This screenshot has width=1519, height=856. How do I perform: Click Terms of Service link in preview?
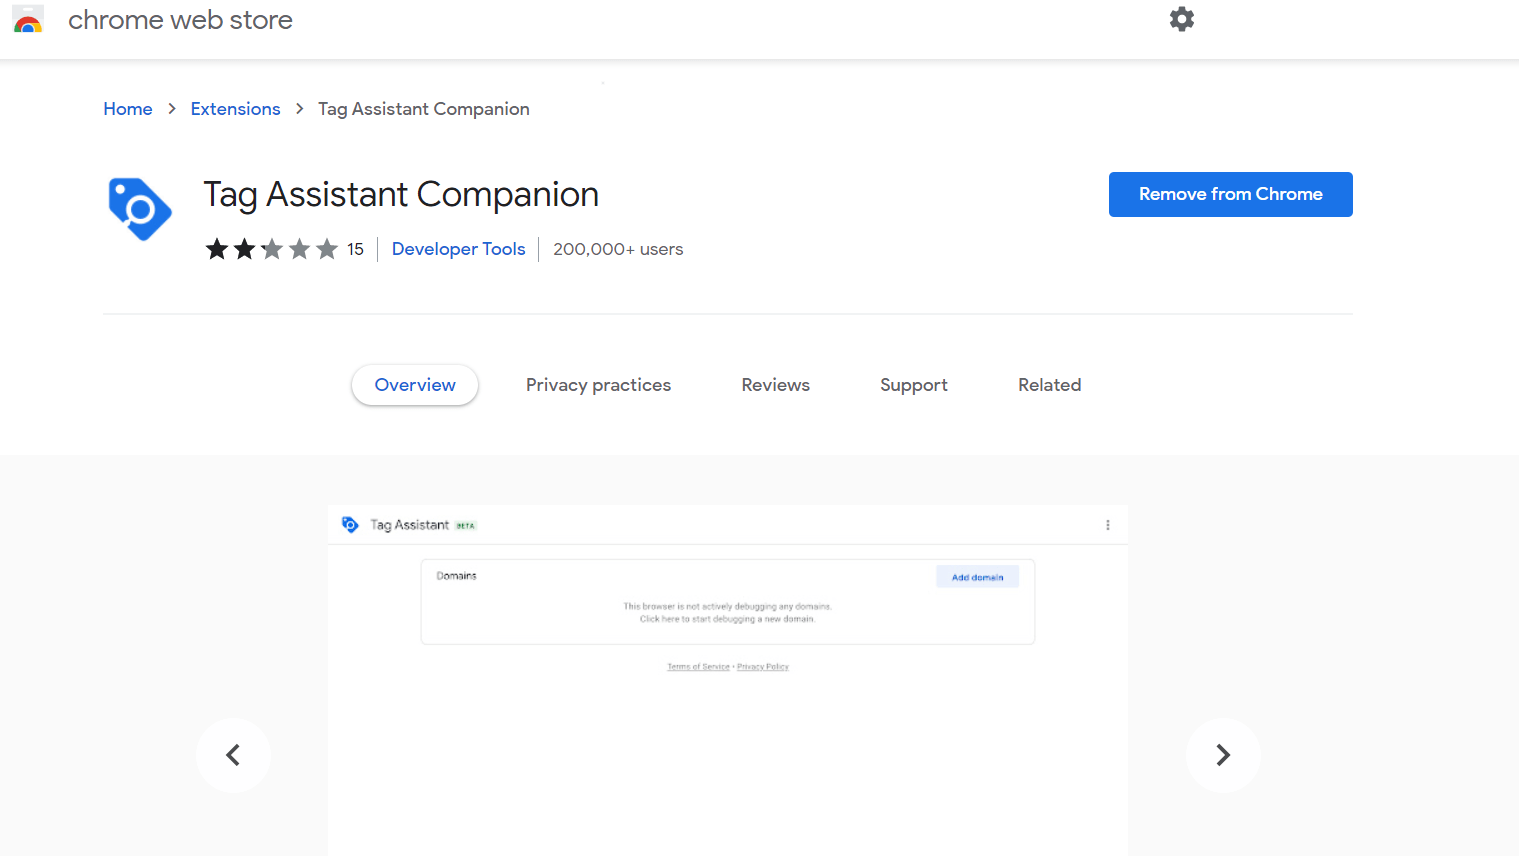tap(698, 667)
